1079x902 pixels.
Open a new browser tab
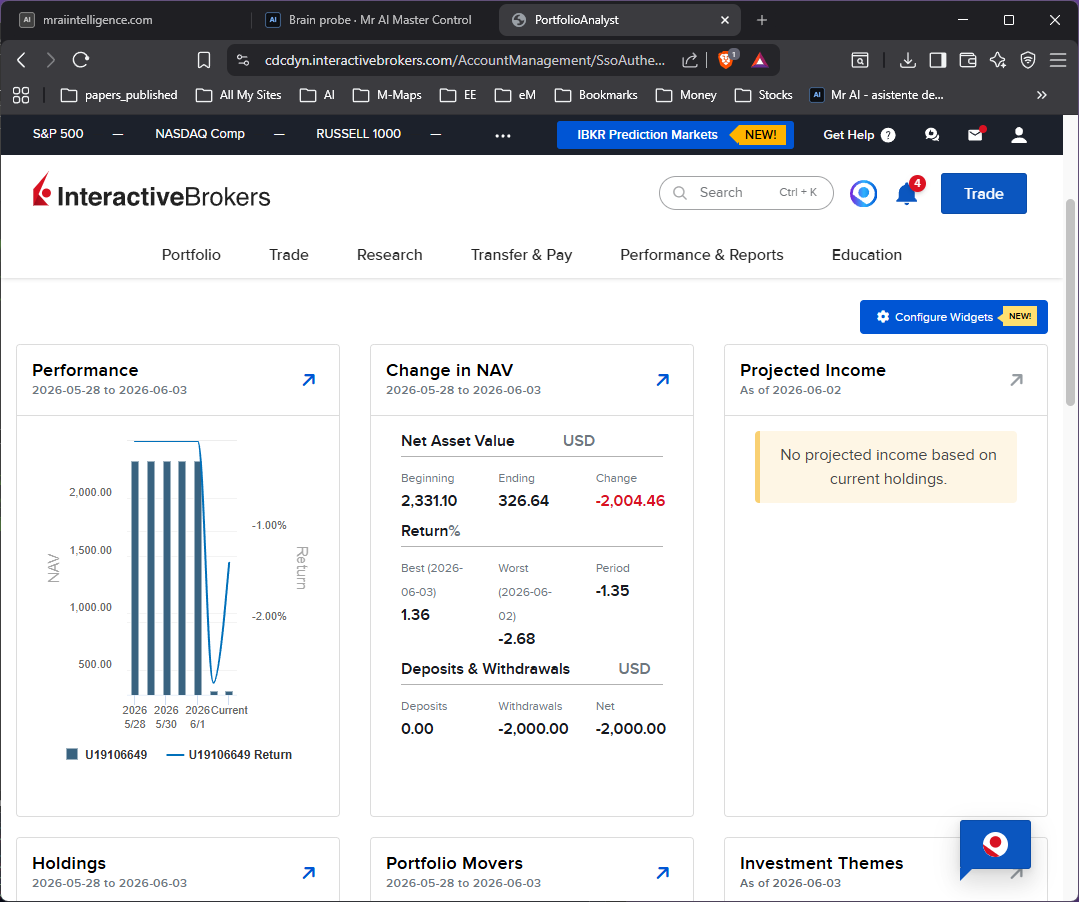tap(762, 20)
